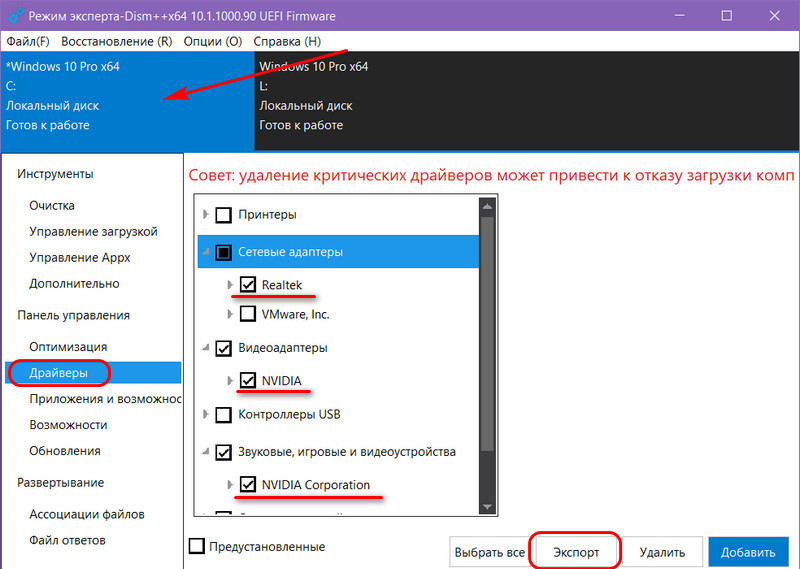Click the Выбрать все button
Image resolution: width=800 pixels, height=569 pixels.
point(489,552)
